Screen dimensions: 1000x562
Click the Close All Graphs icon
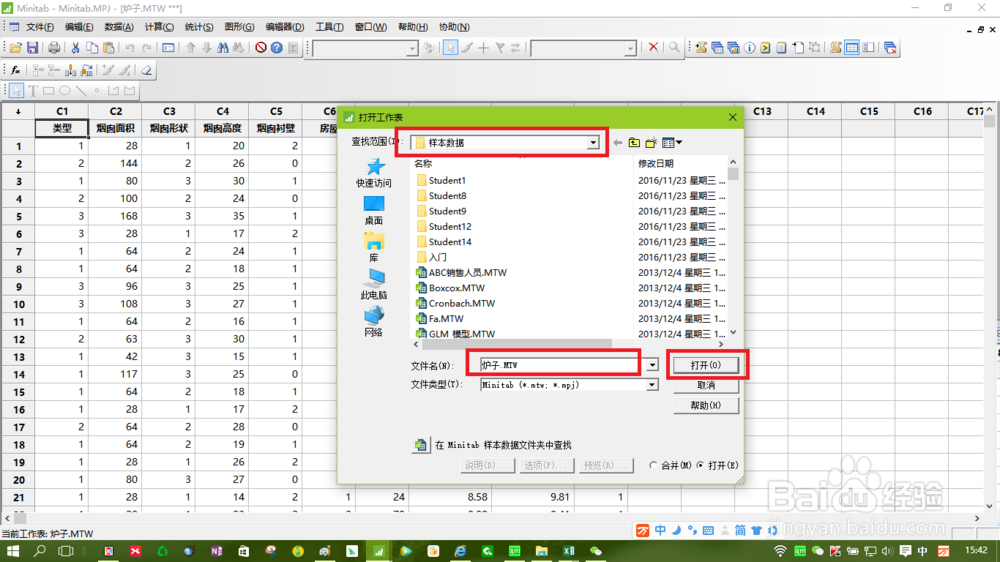coord(890,48)
